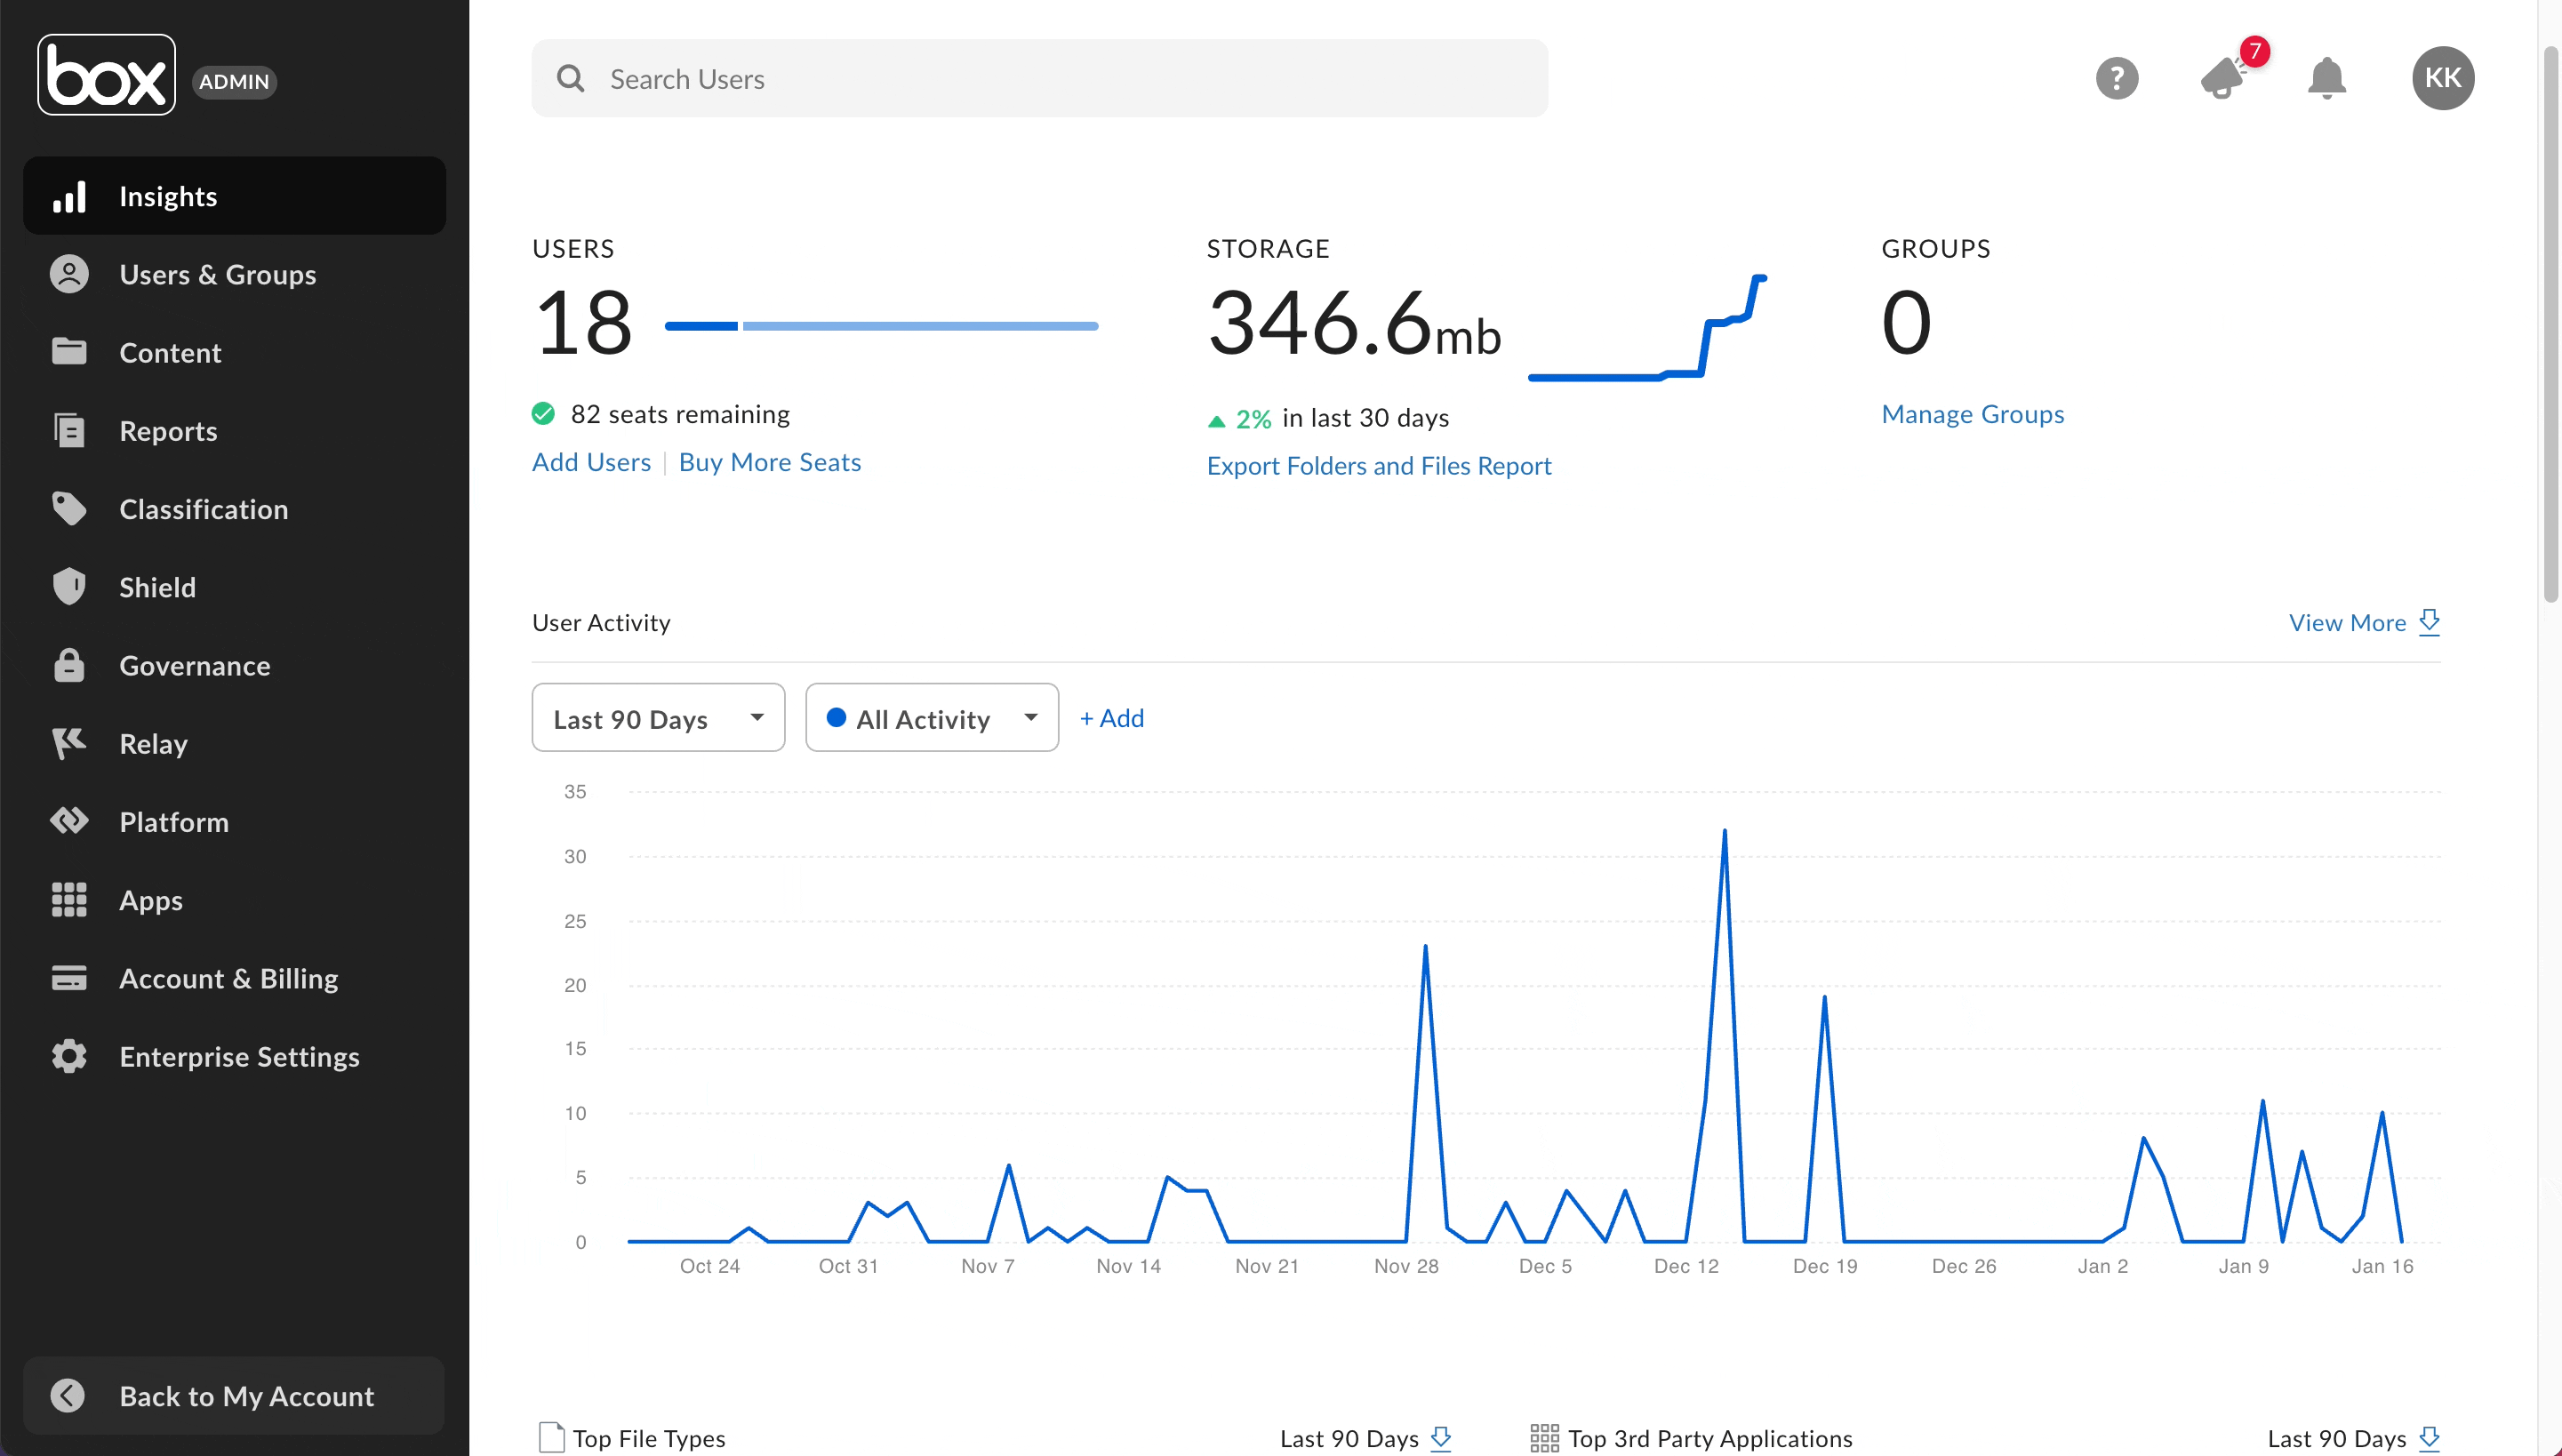Click the Add activity filter button
The height and width of the screenshot is (1456, 2562).
[x=1110, y=717]
